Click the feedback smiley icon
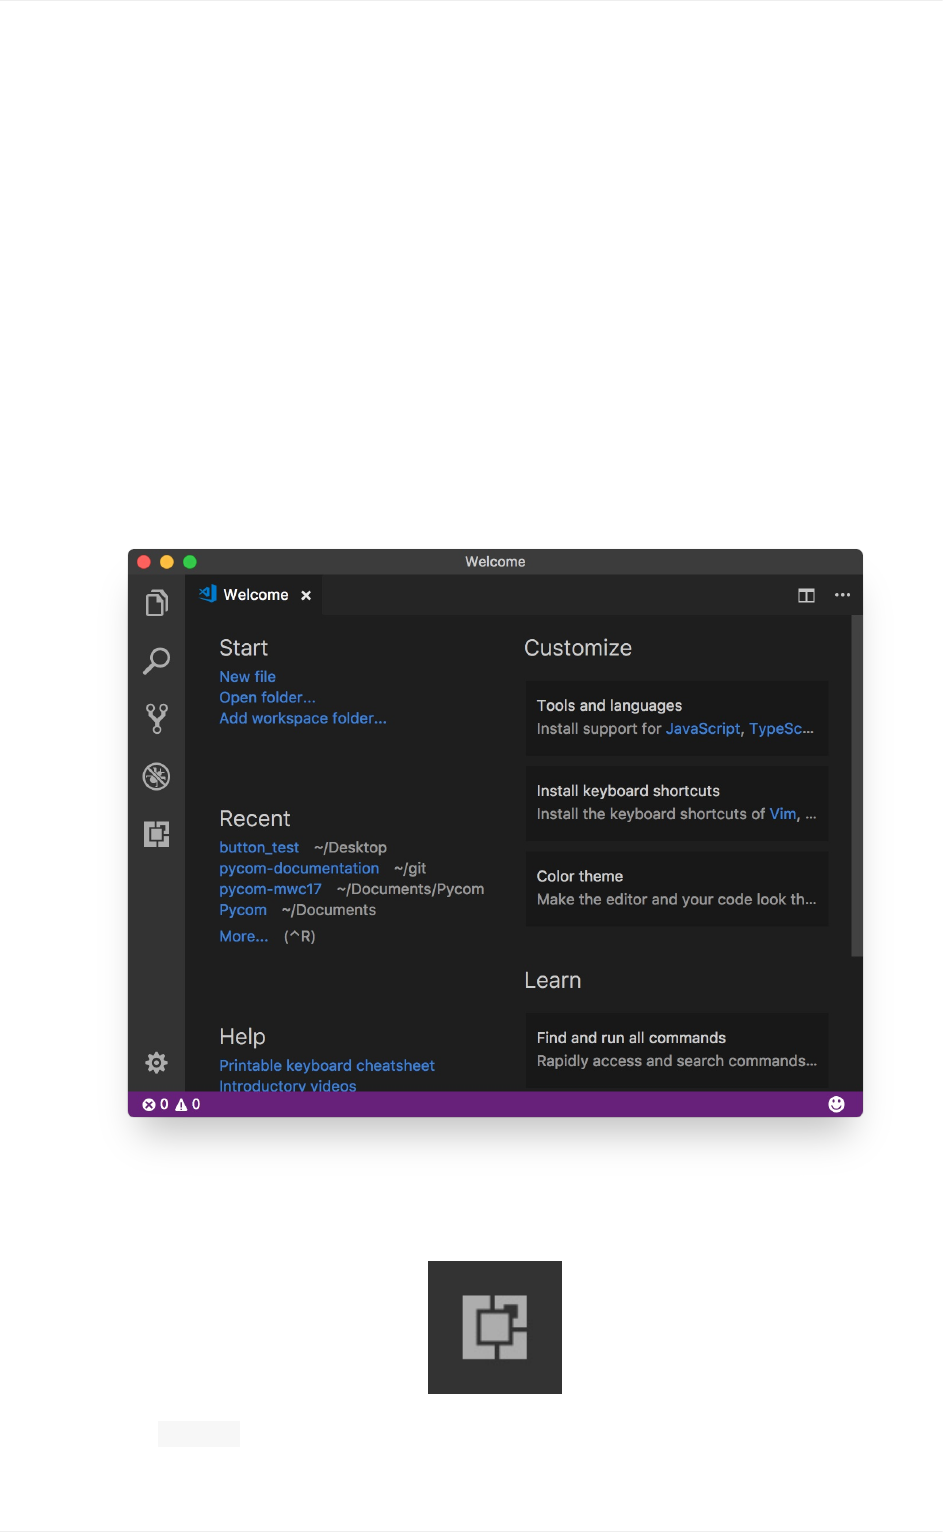 pos(837,1104)
